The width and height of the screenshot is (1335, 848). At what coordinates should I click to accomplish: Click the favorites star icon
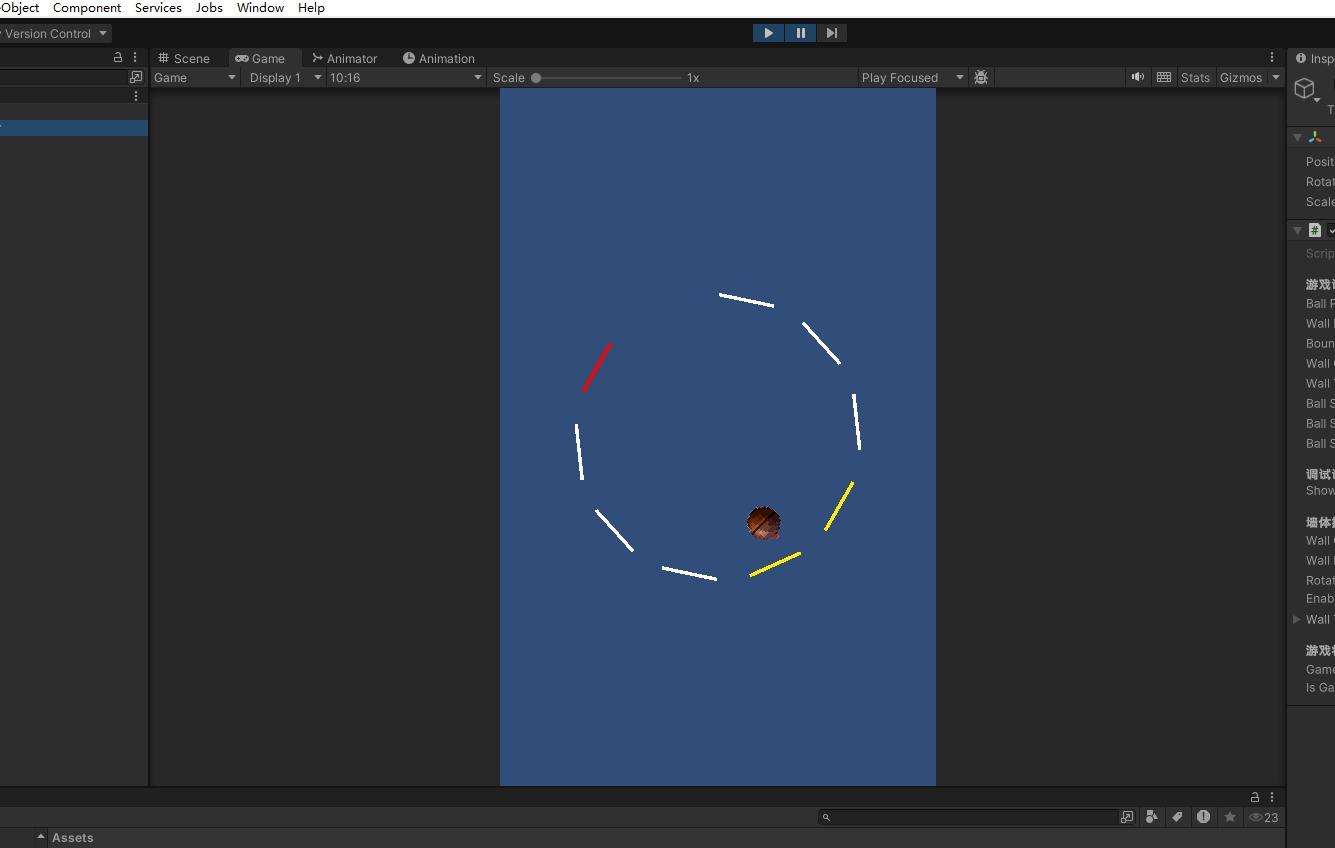coord(1230,817)
